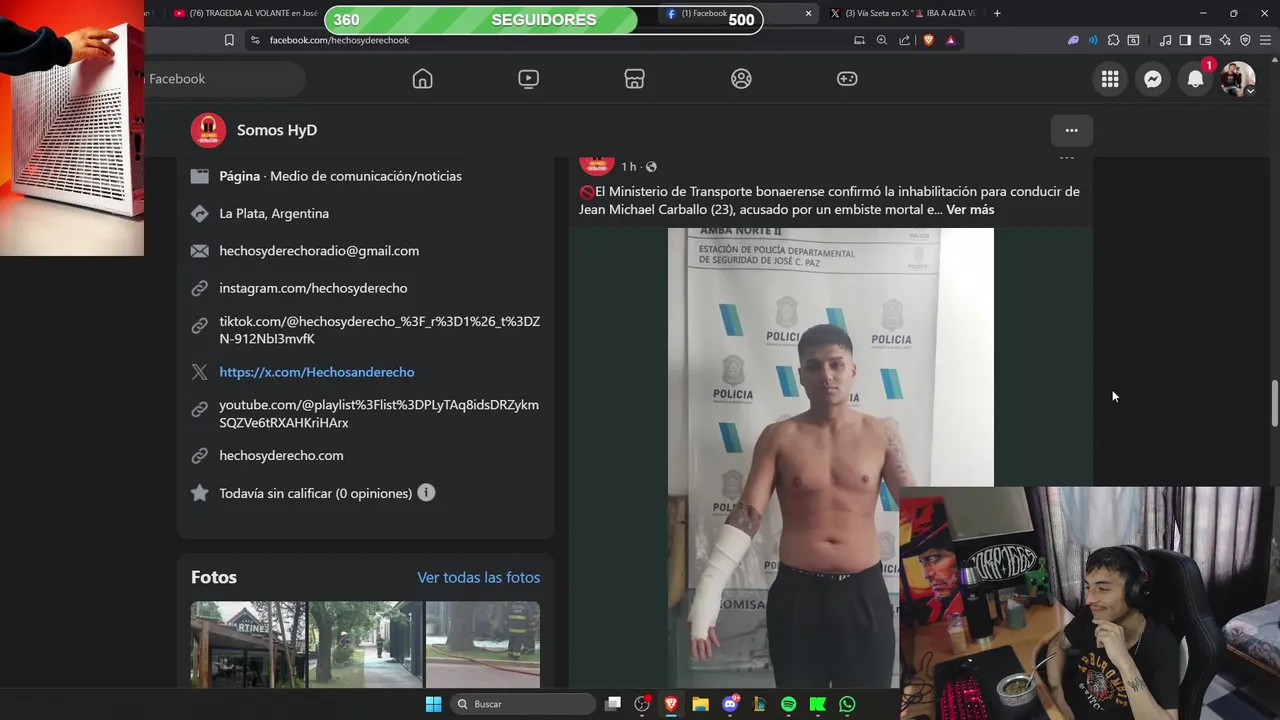Click the hechosyderechoradio@gmail.com email

click(319, 251)
